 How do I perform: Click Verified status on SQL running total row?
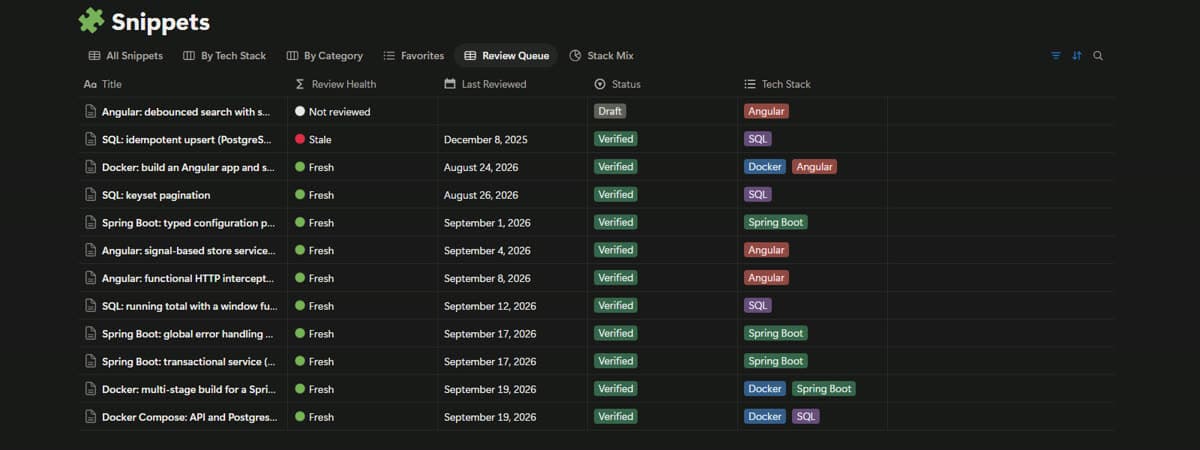click(615, 305)
